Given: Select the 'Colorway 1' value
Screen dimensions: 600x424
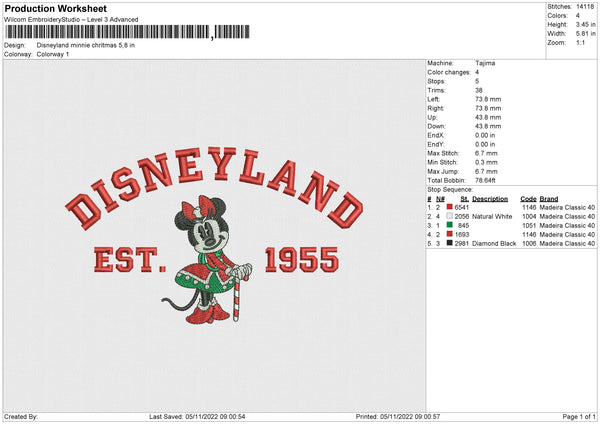Looking at the screenshot, I should point(53,54).
